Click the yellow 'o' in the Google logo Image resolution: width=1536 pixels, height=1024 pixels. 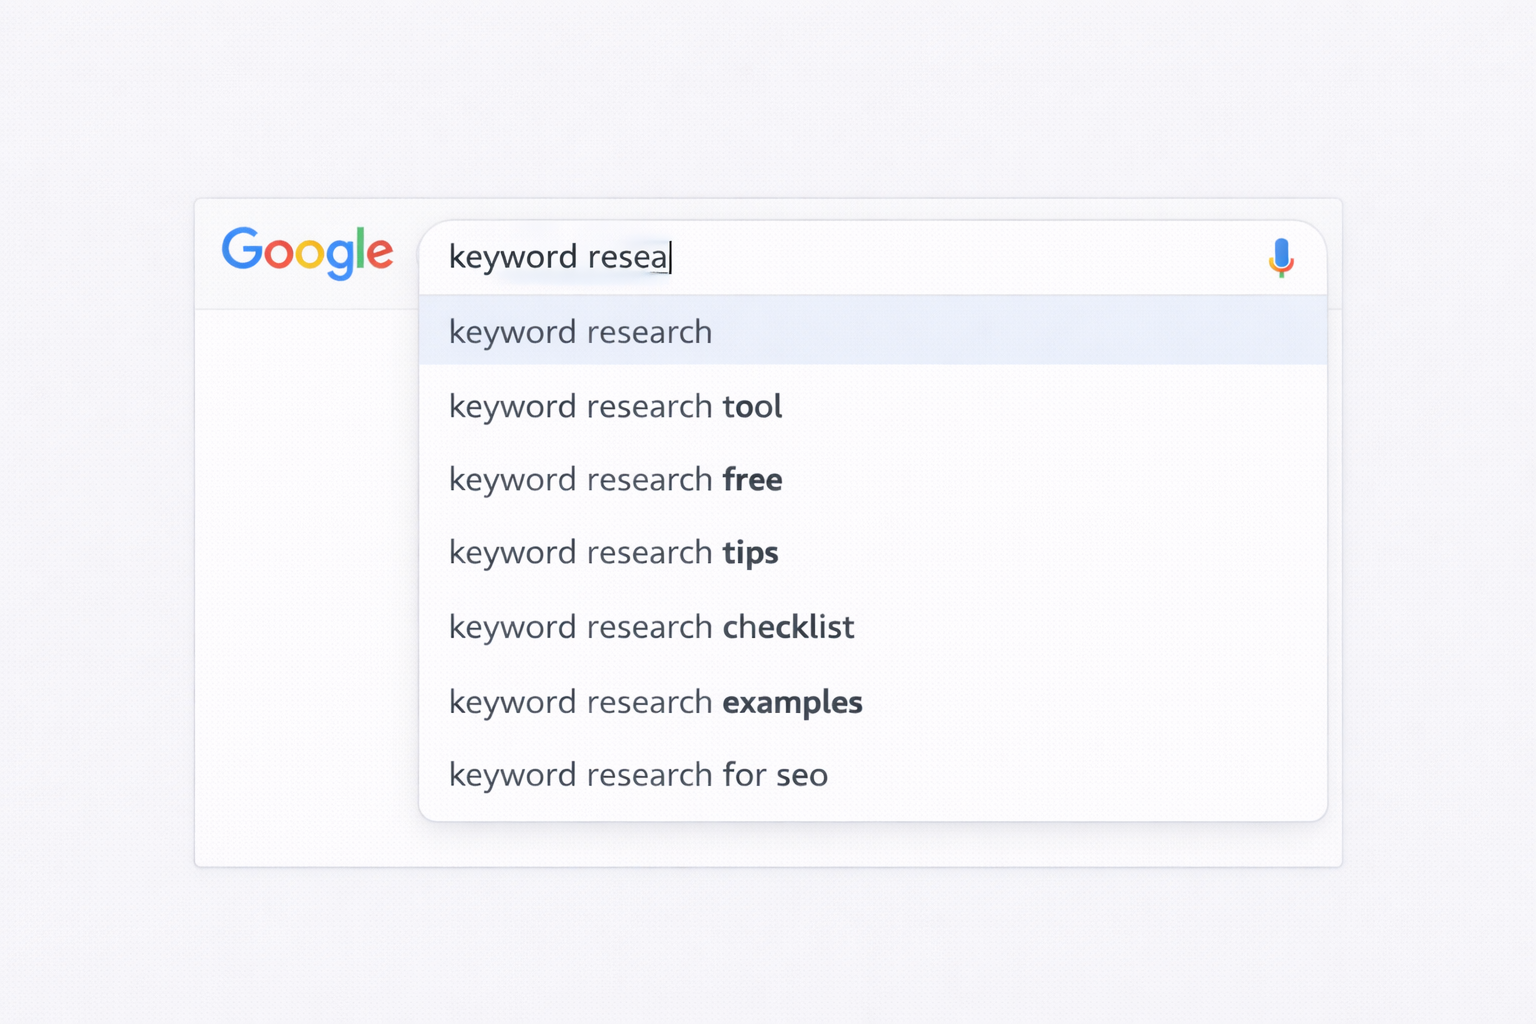(310, 253)
